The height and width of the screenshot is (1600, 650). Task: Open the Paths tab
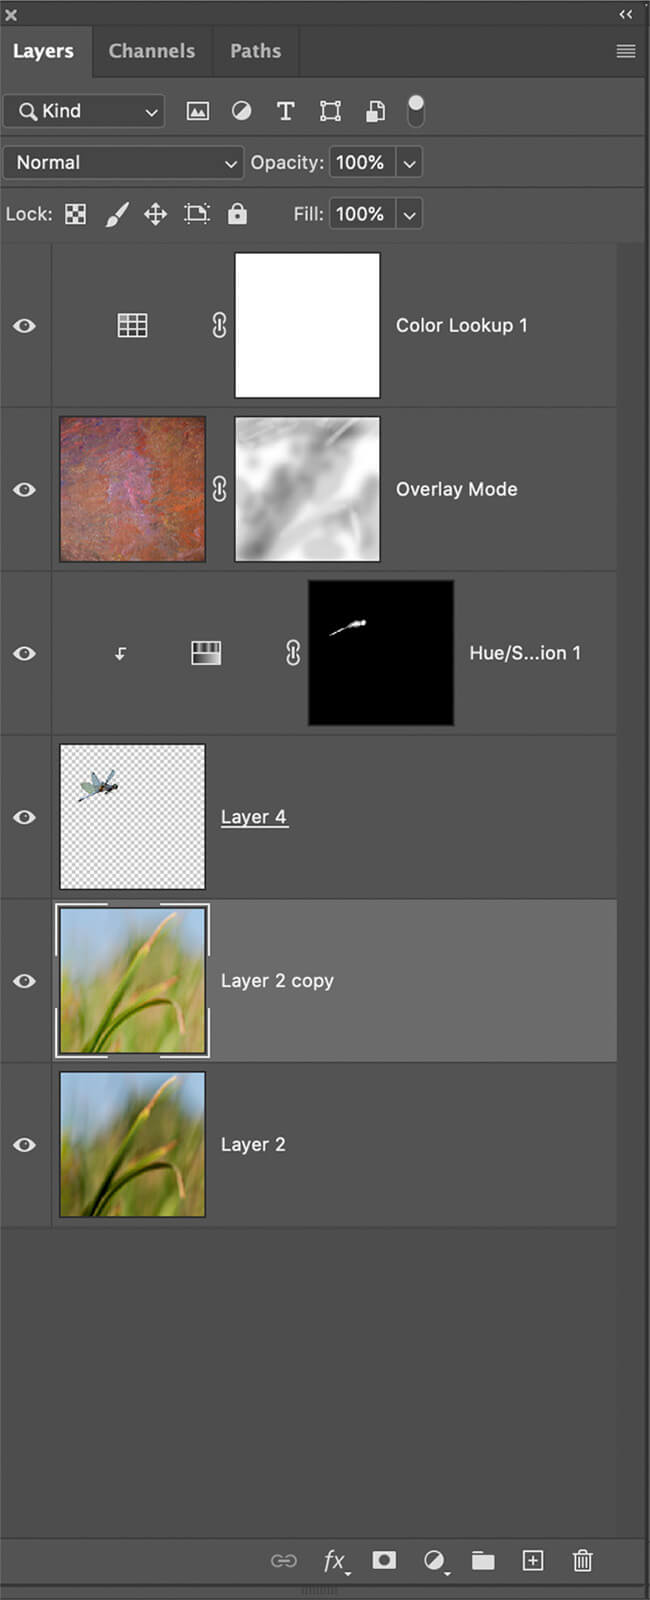point(255,51)
